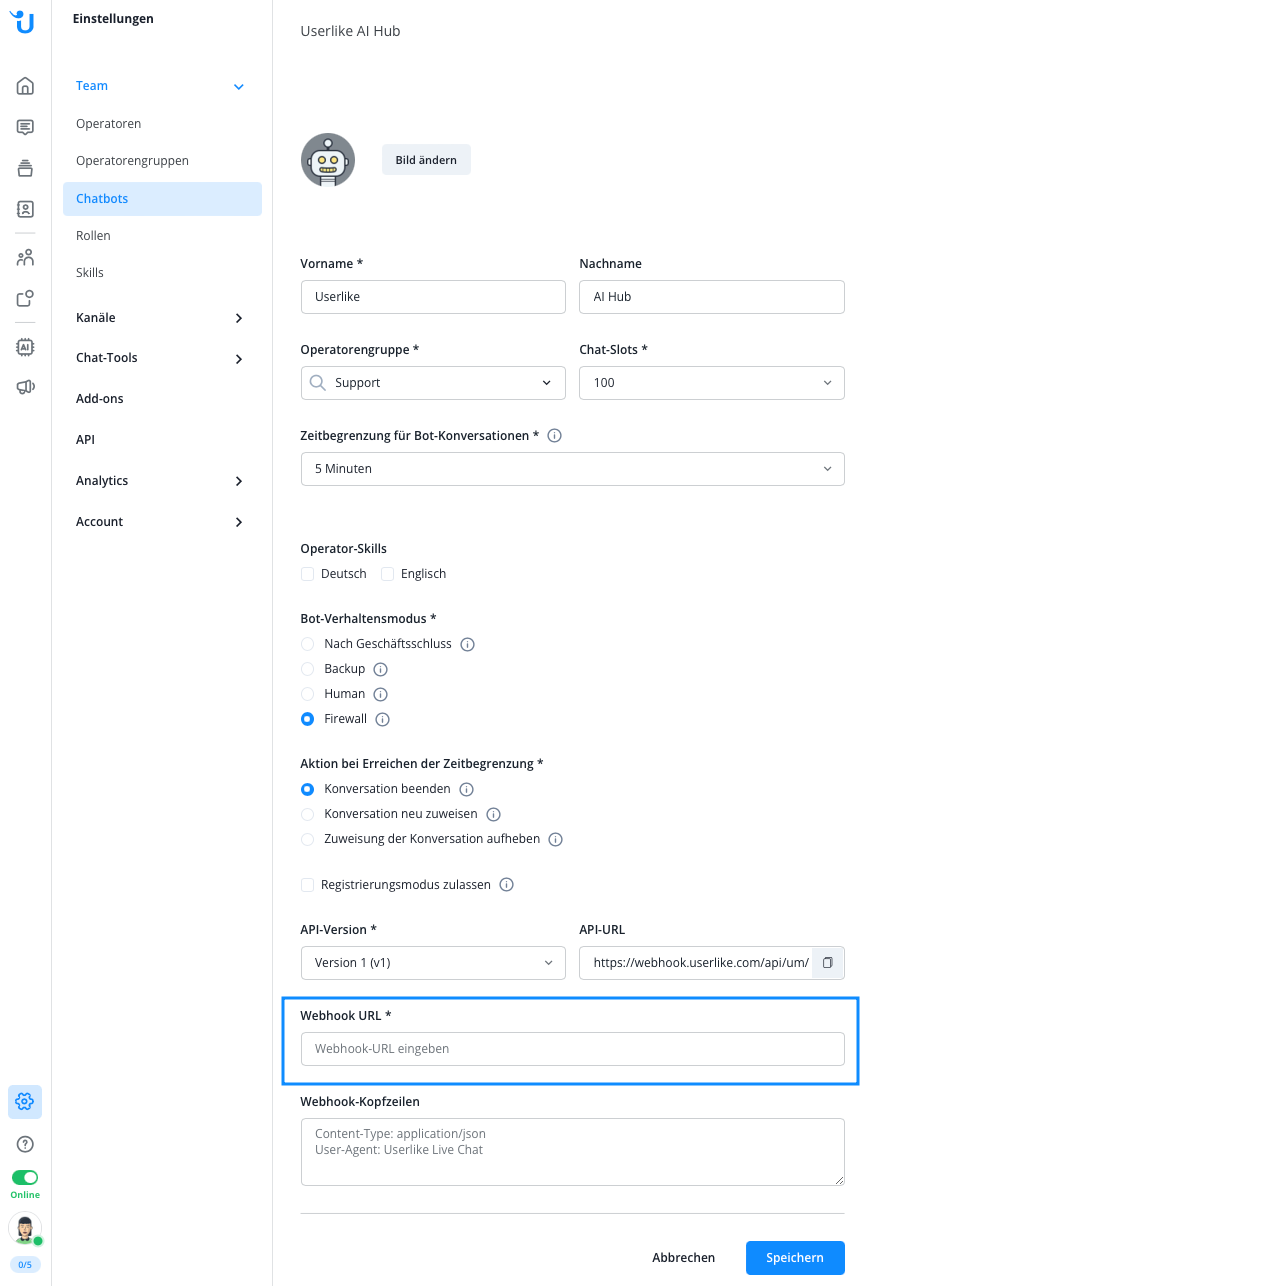Viewport: 1270px width, 1286px height.
Task: Open the AI chip sidebar icon
Action: click(25, 347)
